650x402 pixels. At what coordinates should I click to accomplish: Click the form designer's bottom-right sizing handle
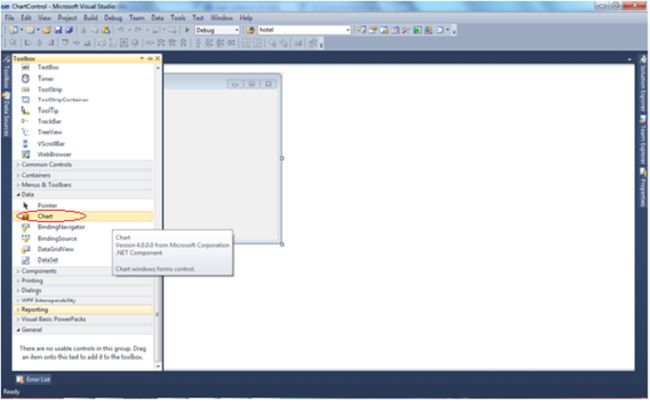click(x=282, y=244)
